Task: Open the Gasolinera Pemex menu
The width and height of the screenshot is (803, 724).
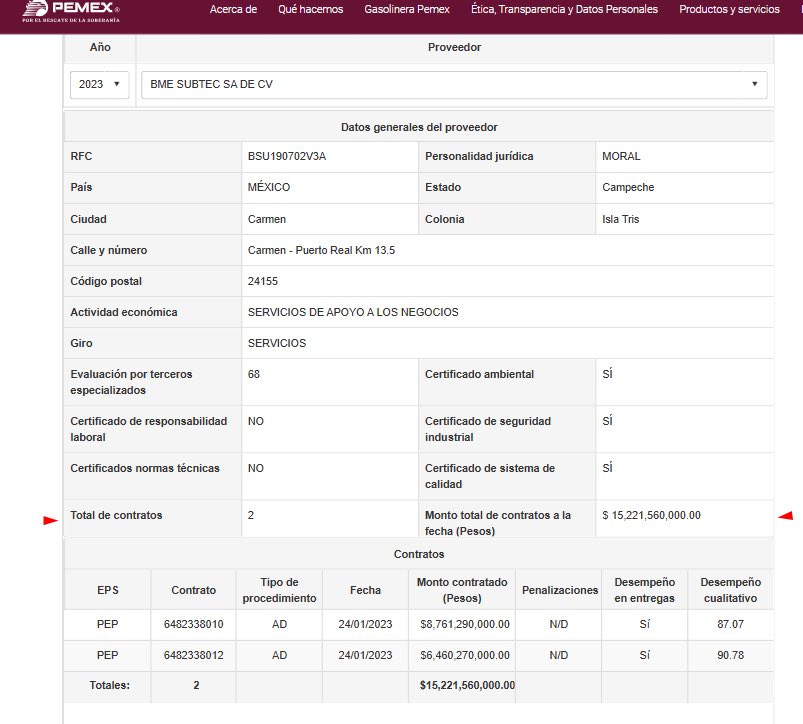Action: click(407, 9)
